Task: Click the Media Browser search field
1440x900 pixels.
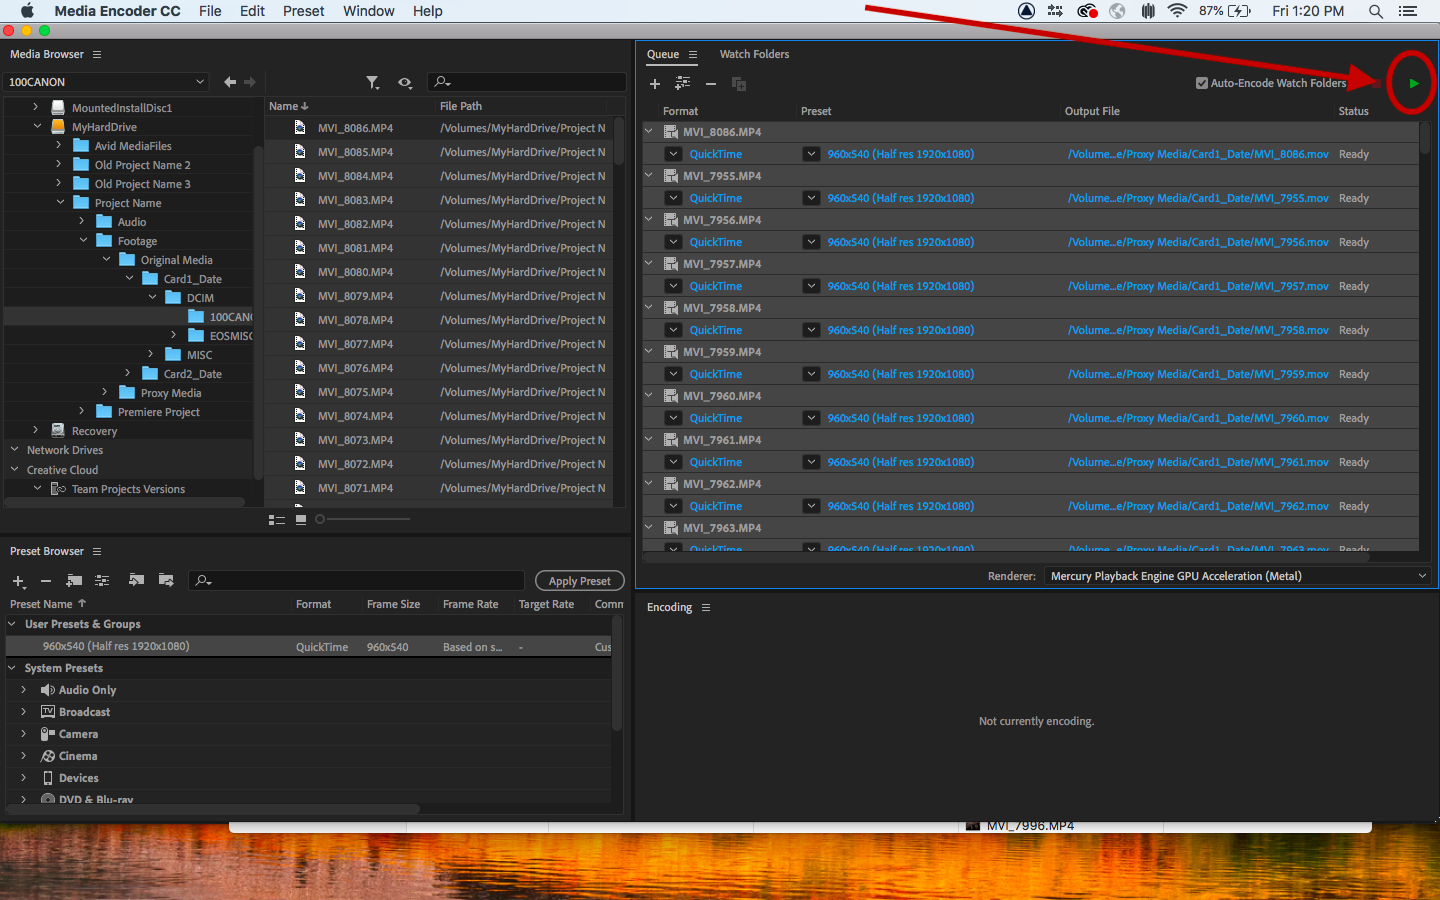Action: tap(525, 82)
